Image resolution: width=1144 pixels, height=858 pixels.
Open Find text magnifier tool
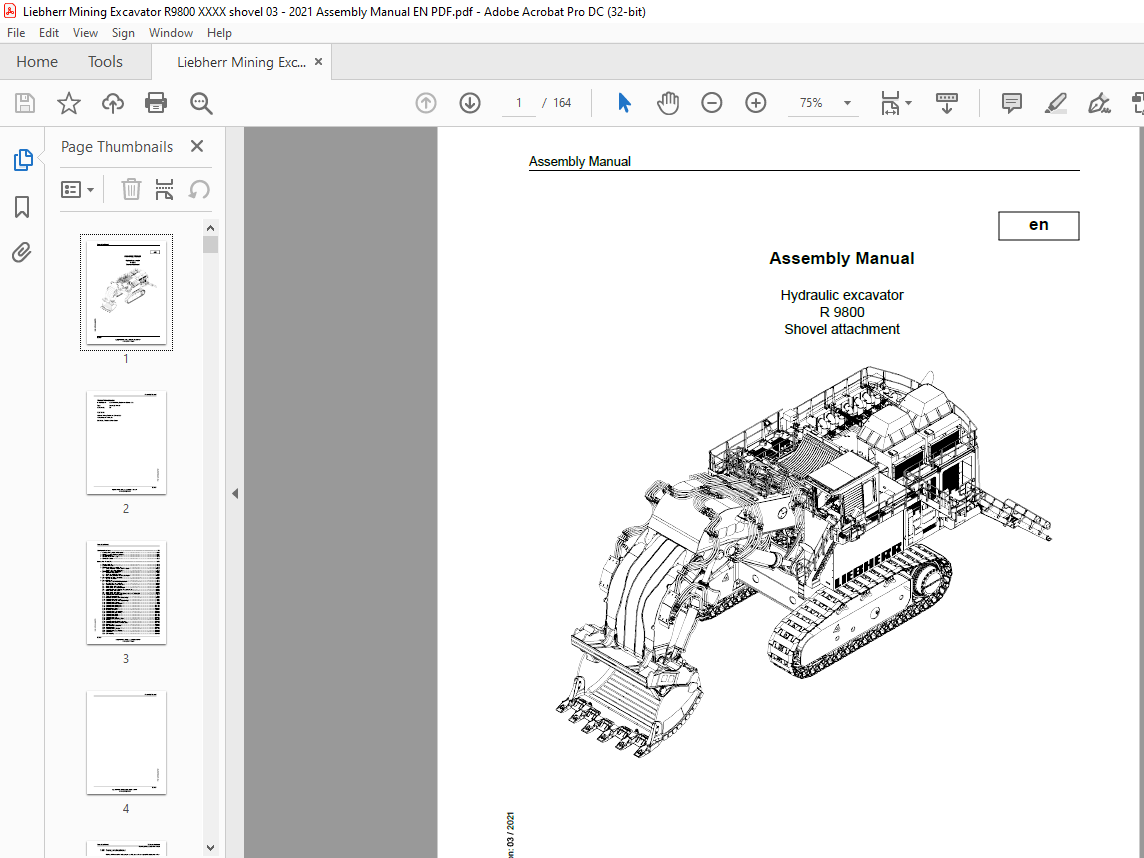(201, 103)
